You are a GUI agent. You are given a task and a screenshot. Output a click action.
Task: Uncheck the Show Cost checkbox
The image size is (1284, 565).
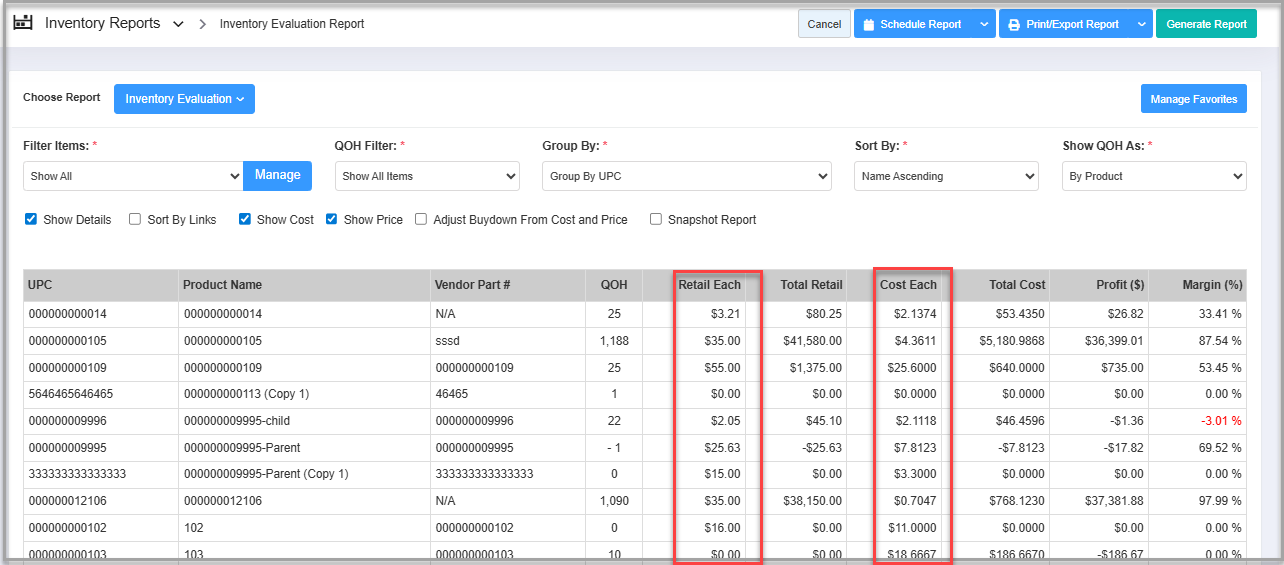tap(245, 219)
